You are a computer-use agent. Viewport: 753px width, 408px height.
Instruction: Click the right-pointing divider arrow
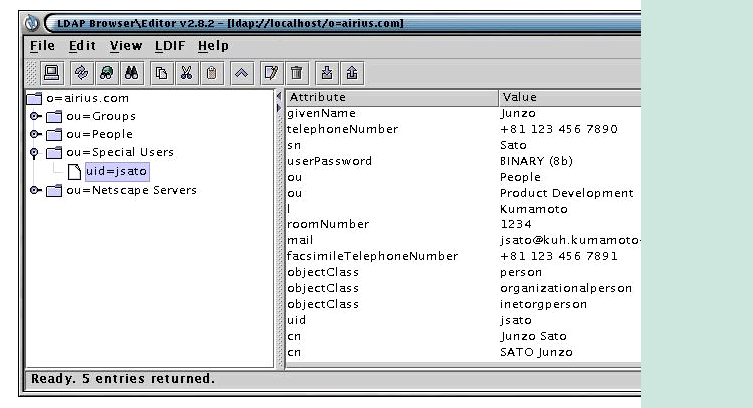click(x=279, y=108)
